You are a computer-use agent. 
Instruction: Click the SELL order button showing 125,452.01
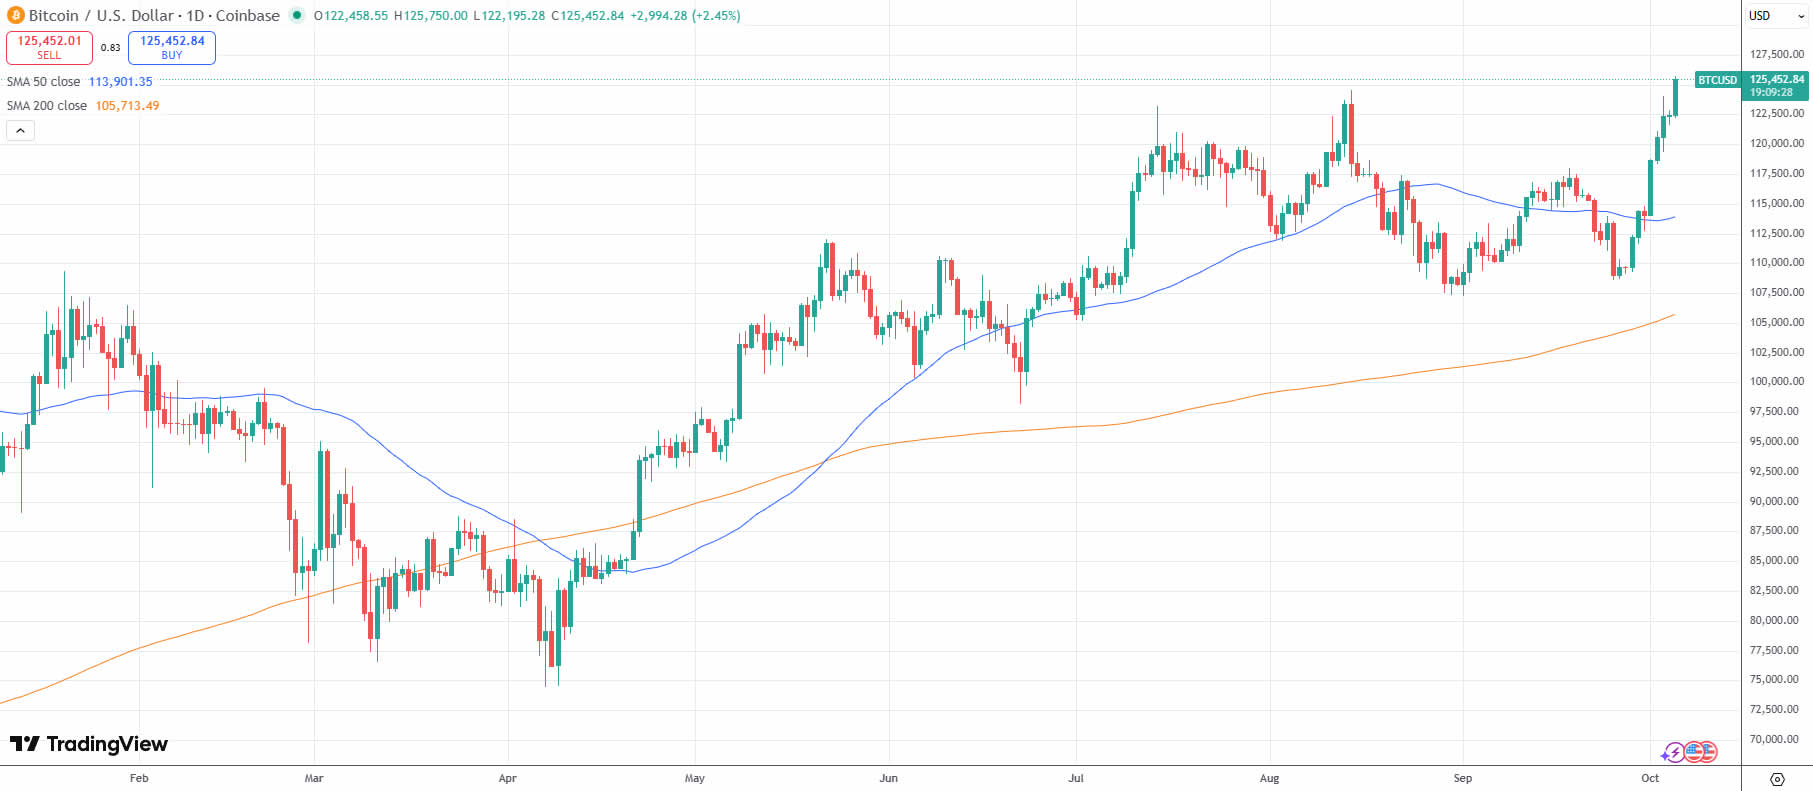point(49,47)
